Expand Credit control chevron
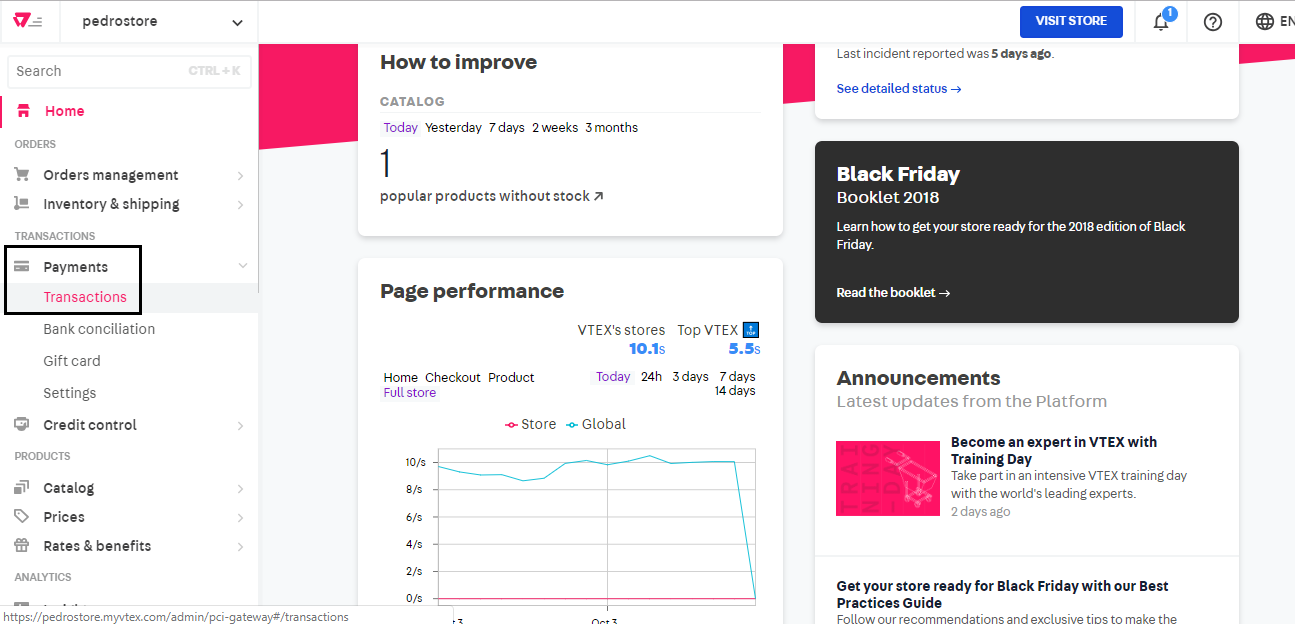The height and width of the screenshot is (624, 1295). [x=240, y=426]
